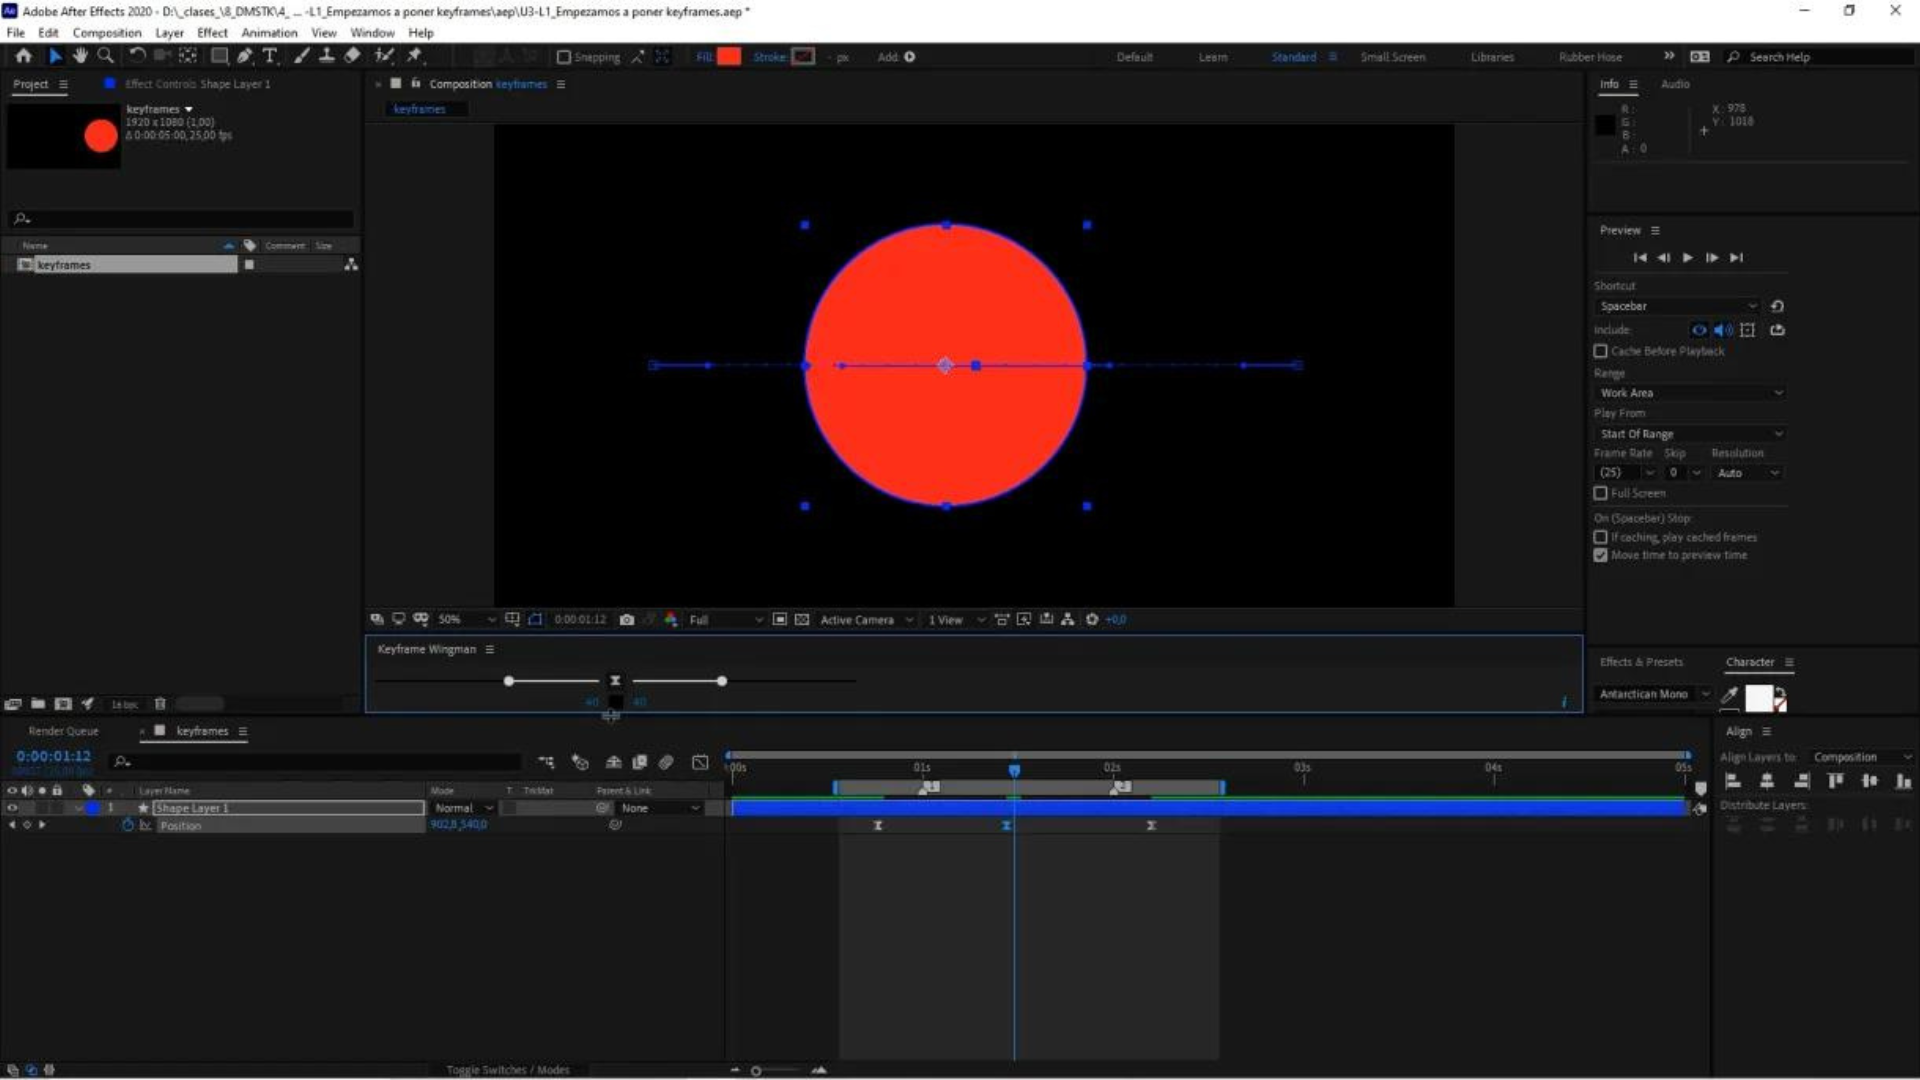
Task: Open the Range Work Area dropdown
Action: click(1690, 393)
